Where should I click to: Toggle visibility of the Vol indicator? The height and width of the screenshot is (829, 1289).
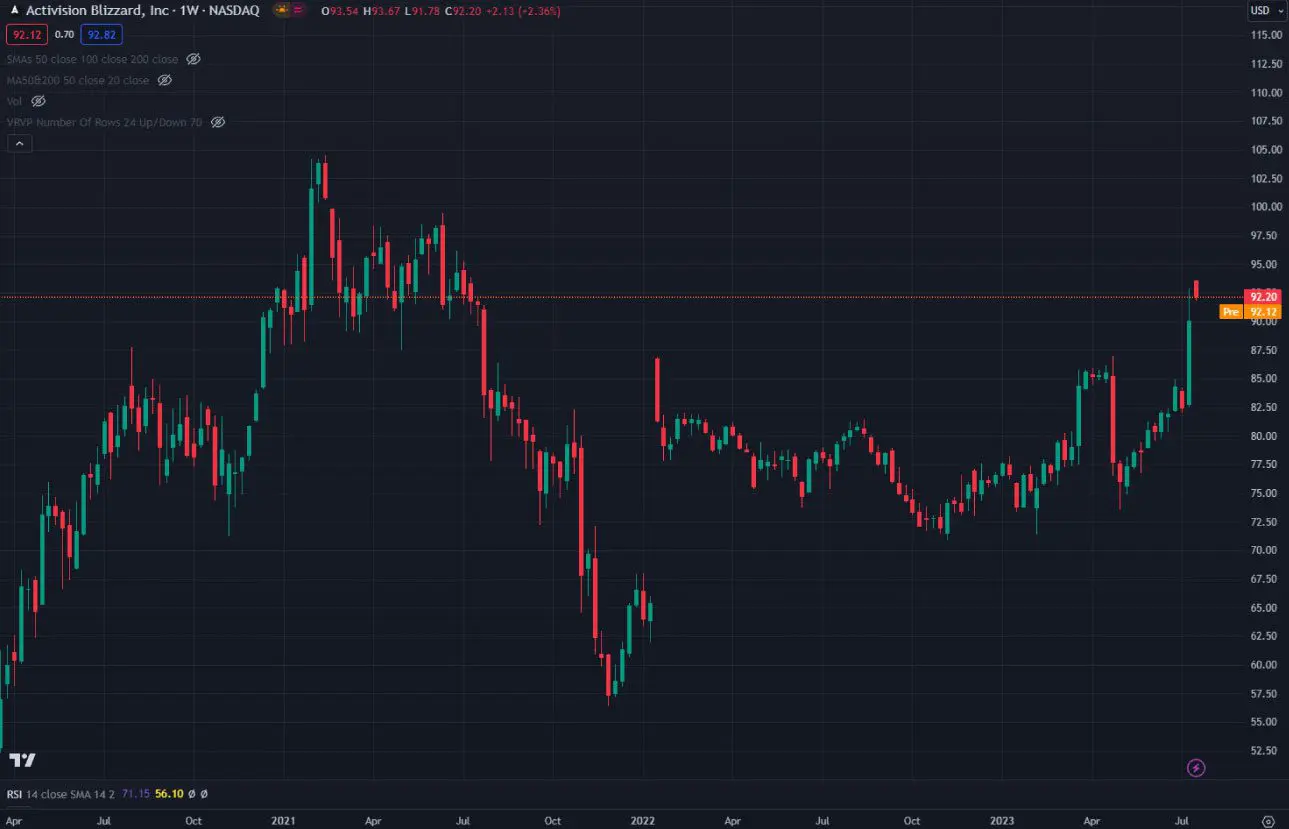38,101
